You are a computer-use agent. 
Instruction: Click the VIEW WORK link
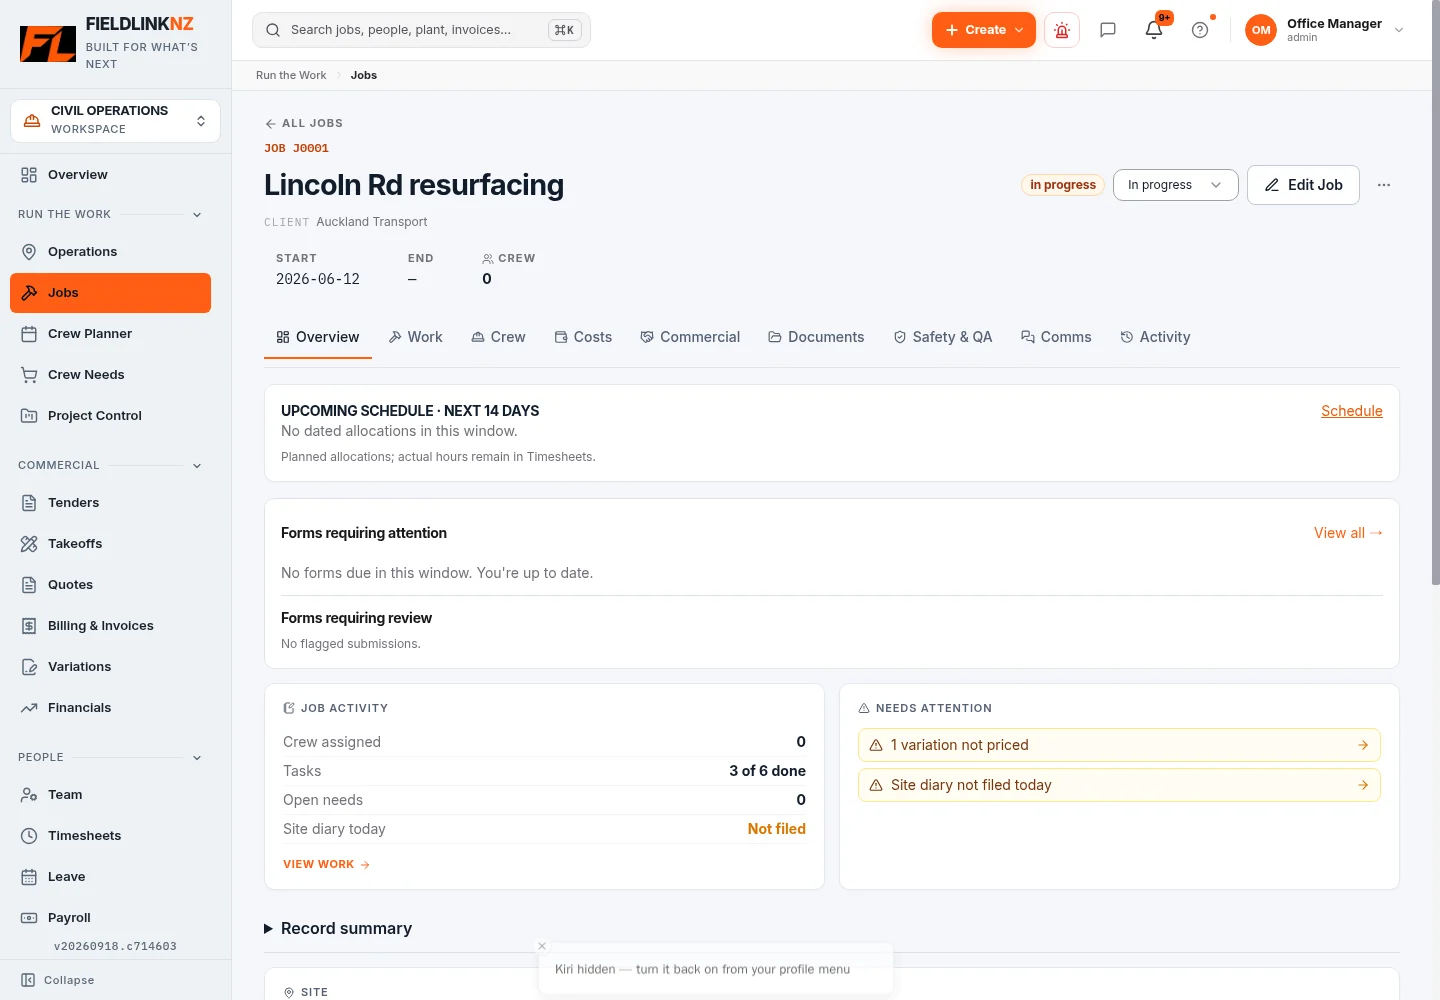[327, 864]
